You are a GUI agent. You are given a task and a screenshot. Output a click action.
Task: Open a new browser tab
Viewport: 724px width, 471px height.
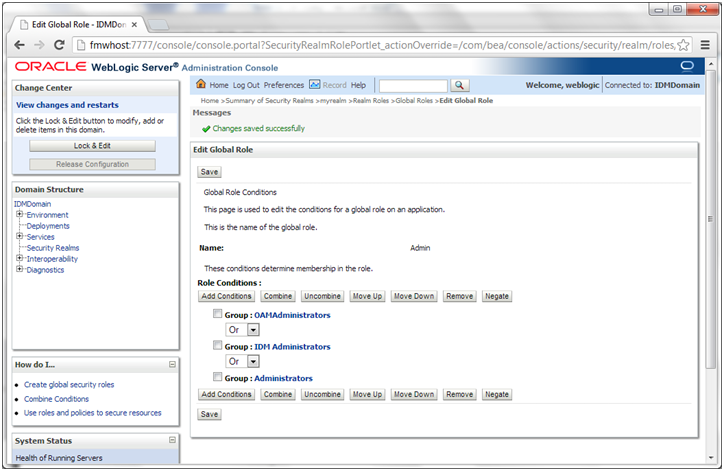coord(158,24)
